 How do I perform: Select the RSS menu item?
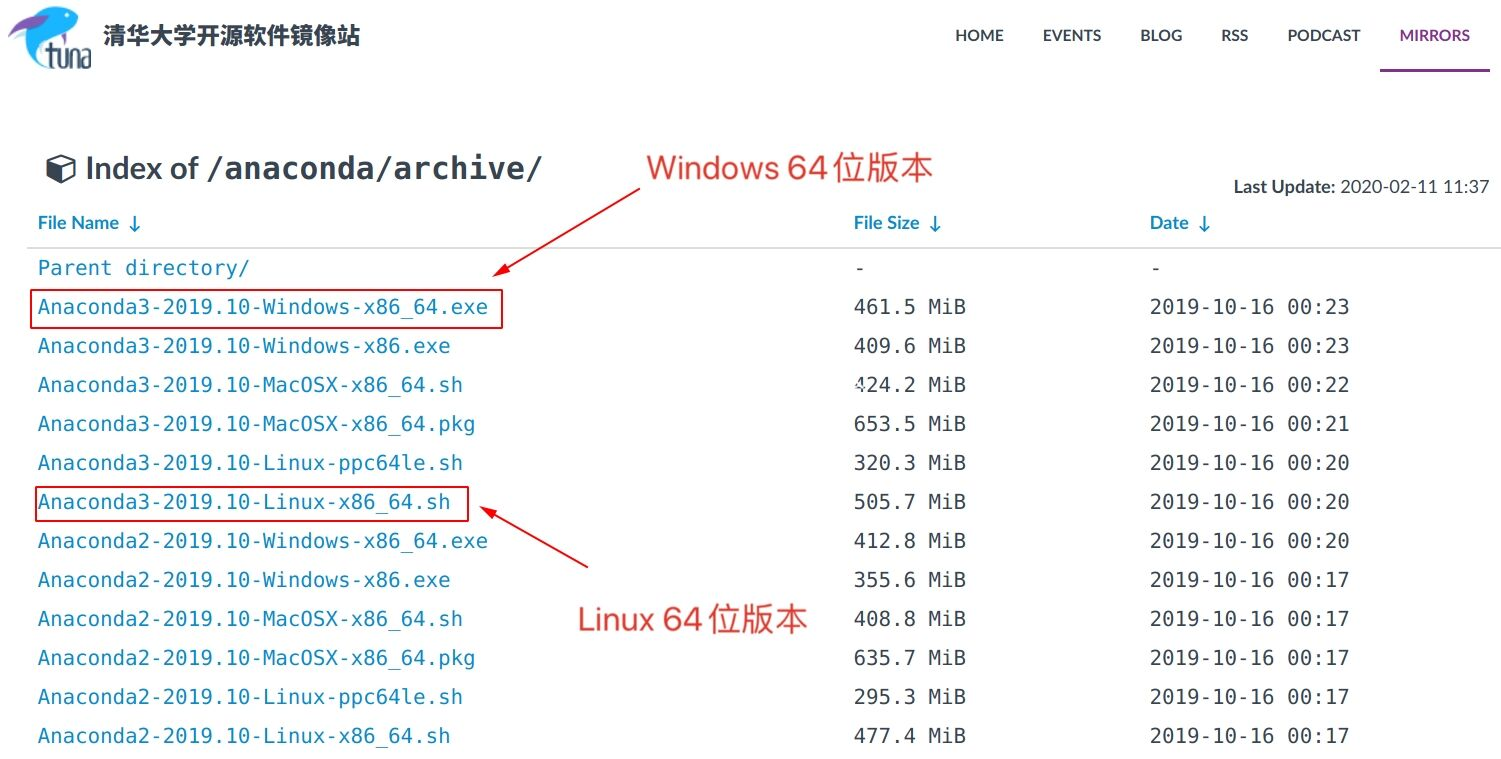click(x=1233, y=35)
